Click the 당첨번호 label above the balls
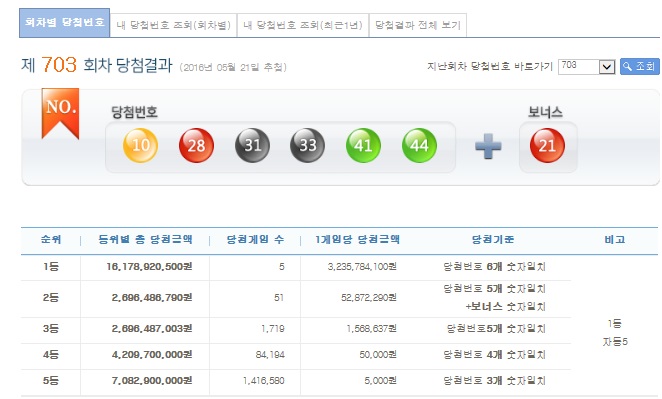 tap(134, 112)
